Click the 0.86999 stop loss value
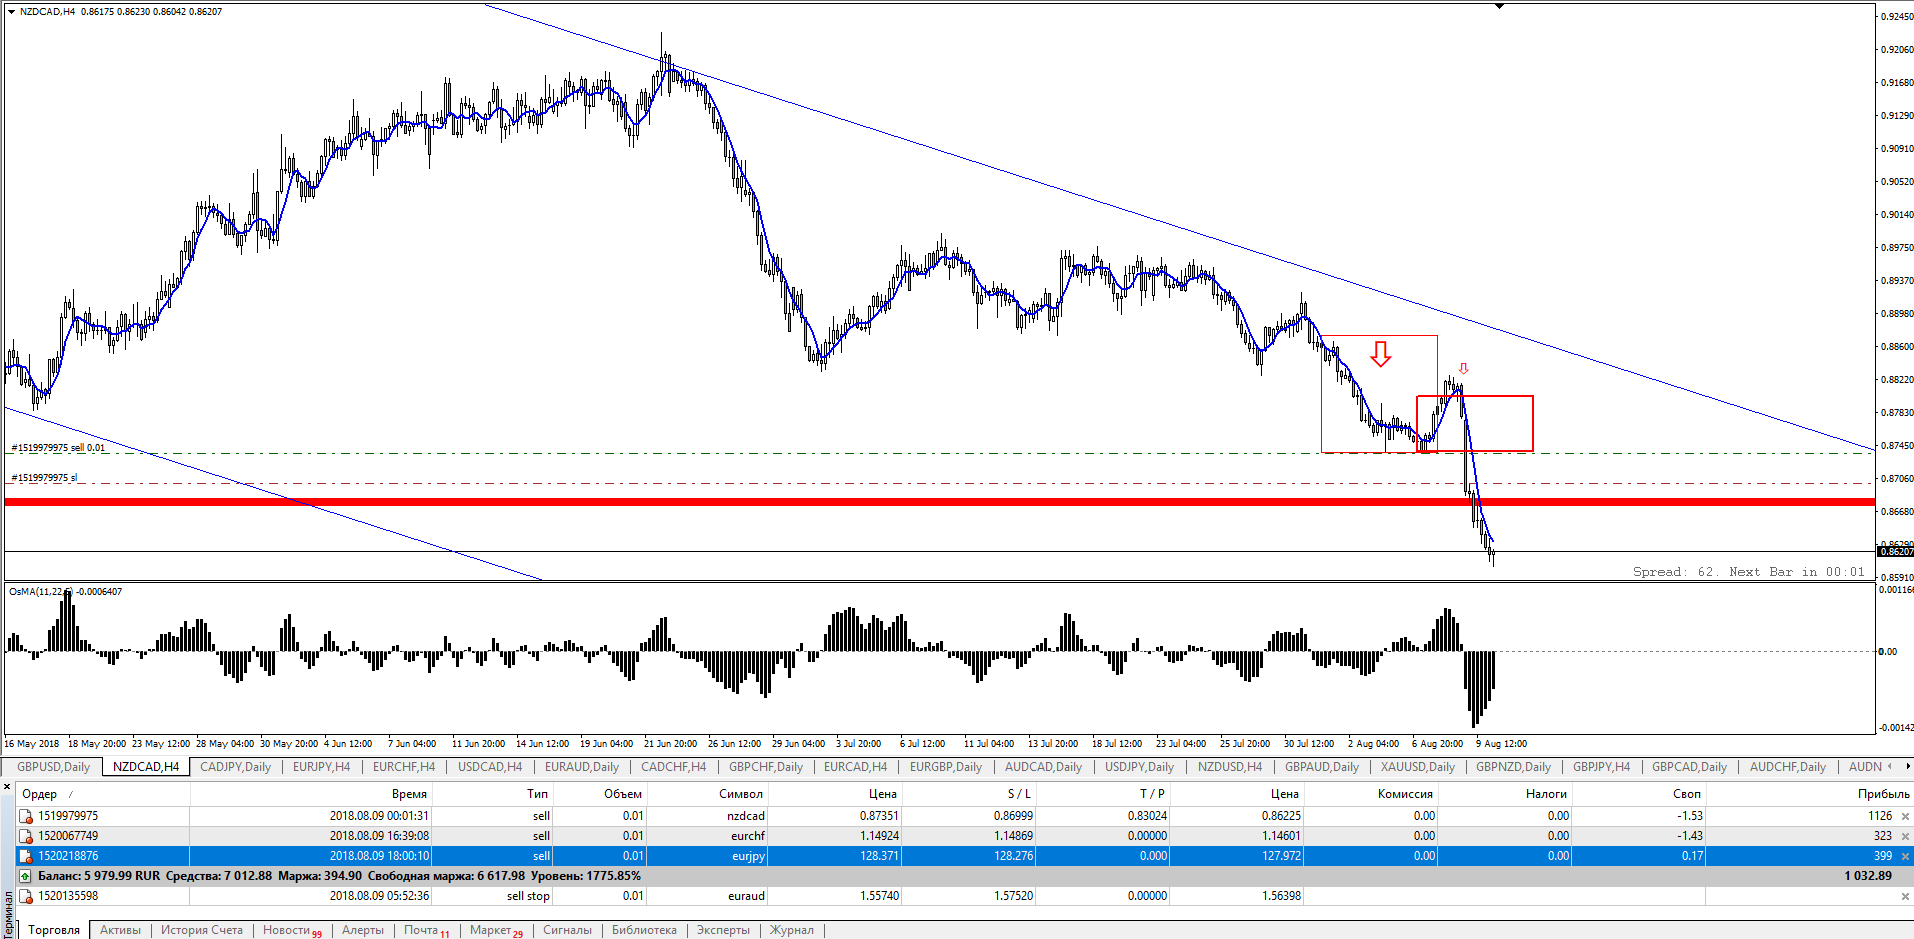 pos(1012,816)
